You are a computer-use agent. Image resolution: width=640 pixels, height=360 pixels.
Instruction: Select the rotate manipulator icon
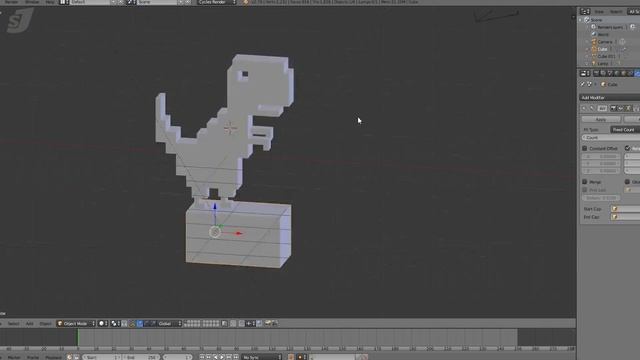tap(147, 324)
